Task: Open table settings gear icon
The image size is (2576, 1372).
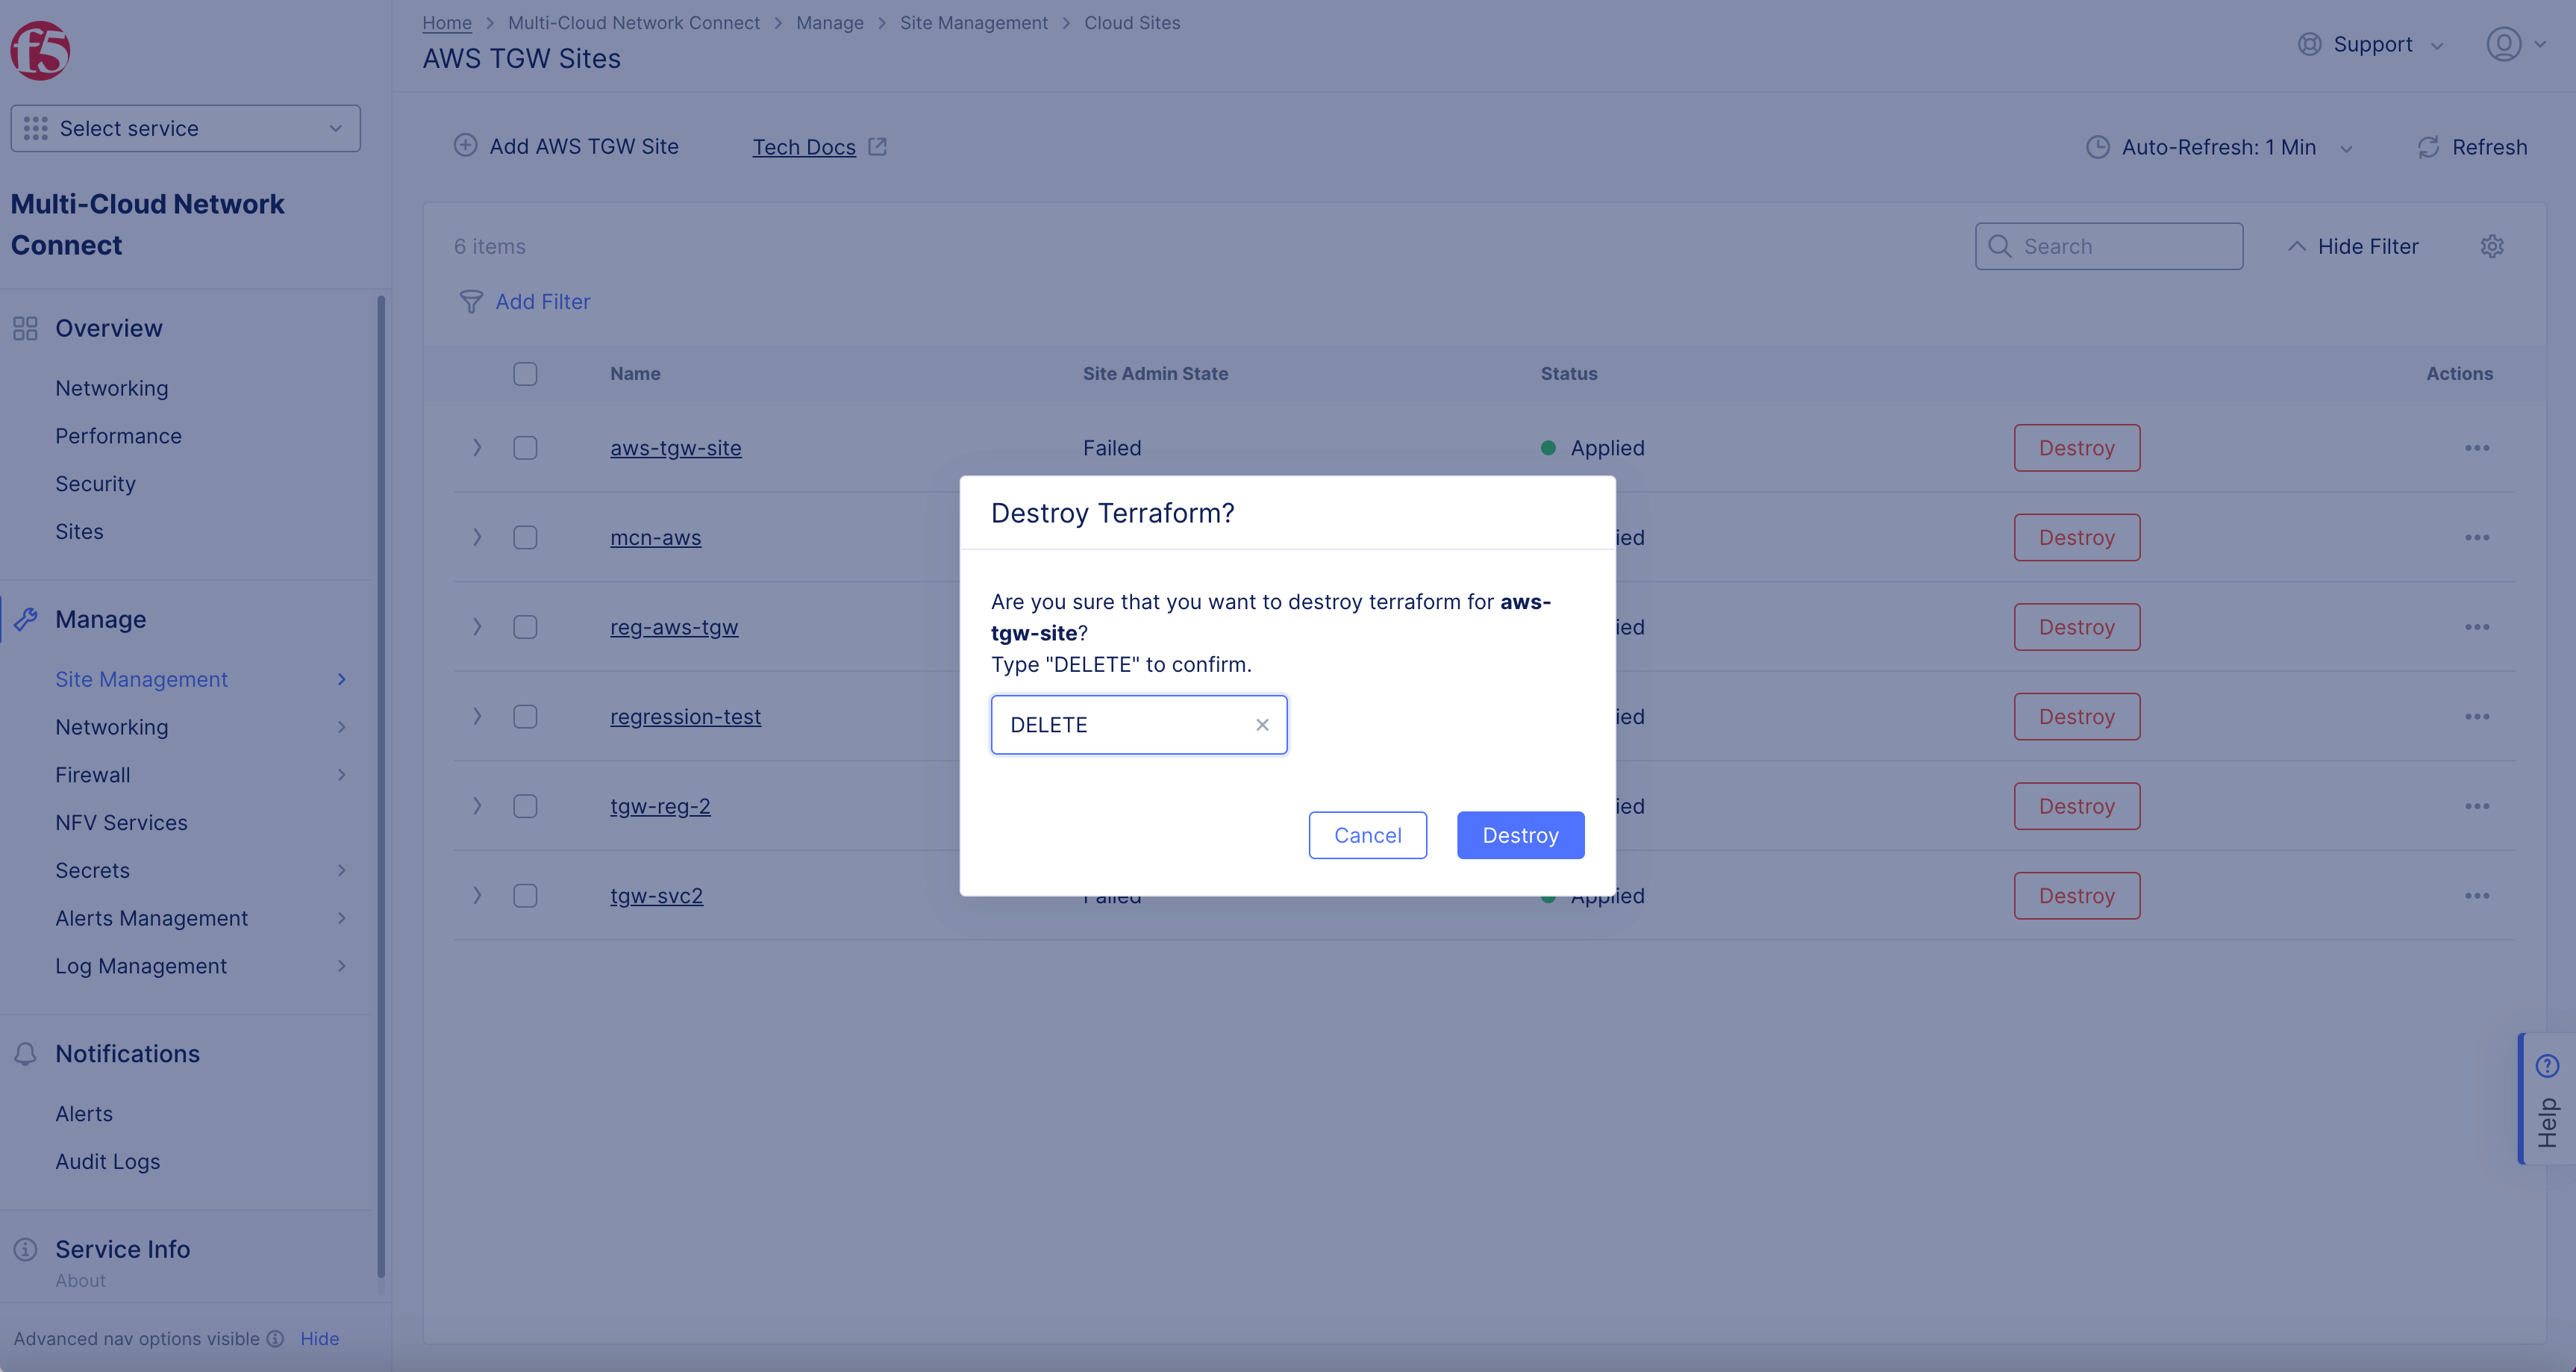Action: 2492,246
